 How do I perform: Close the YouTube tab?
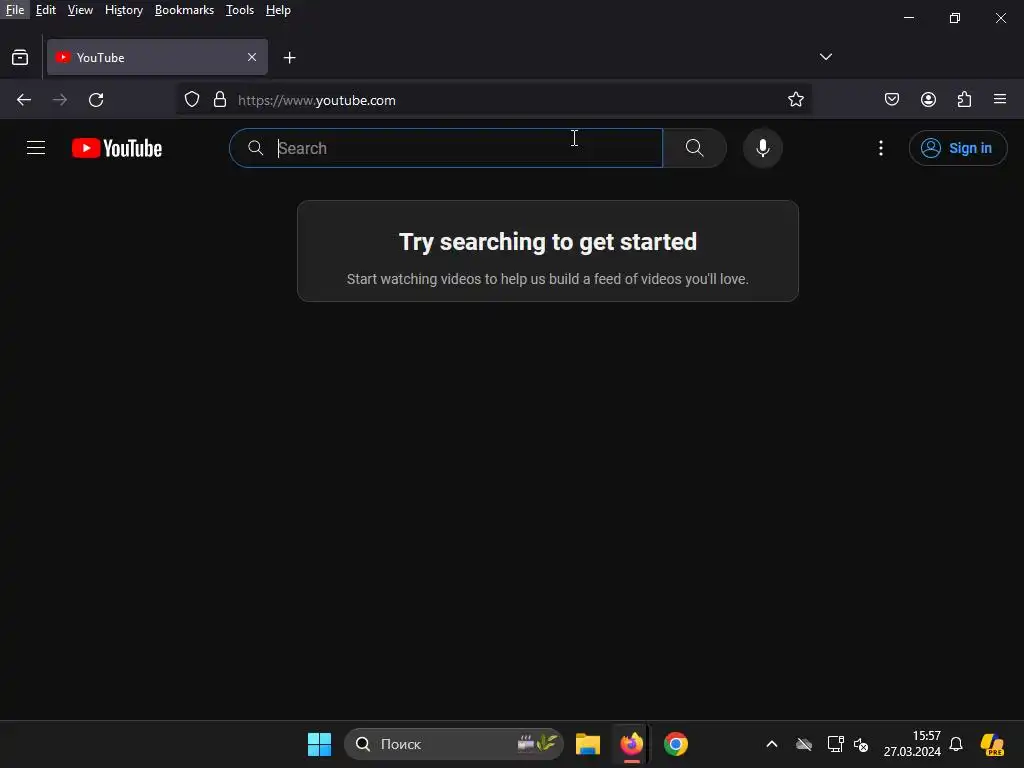coord(252,57)
